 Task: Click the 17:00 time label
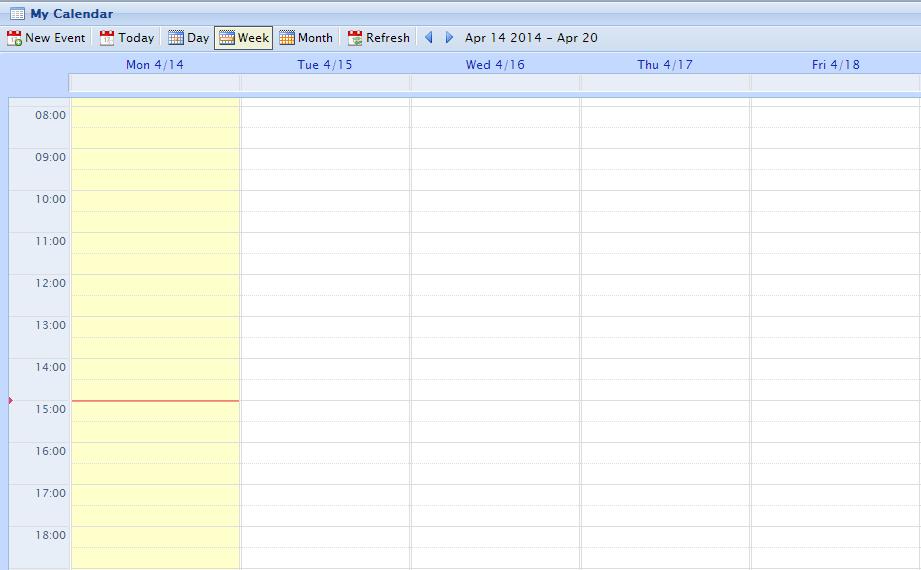[51, 493]
